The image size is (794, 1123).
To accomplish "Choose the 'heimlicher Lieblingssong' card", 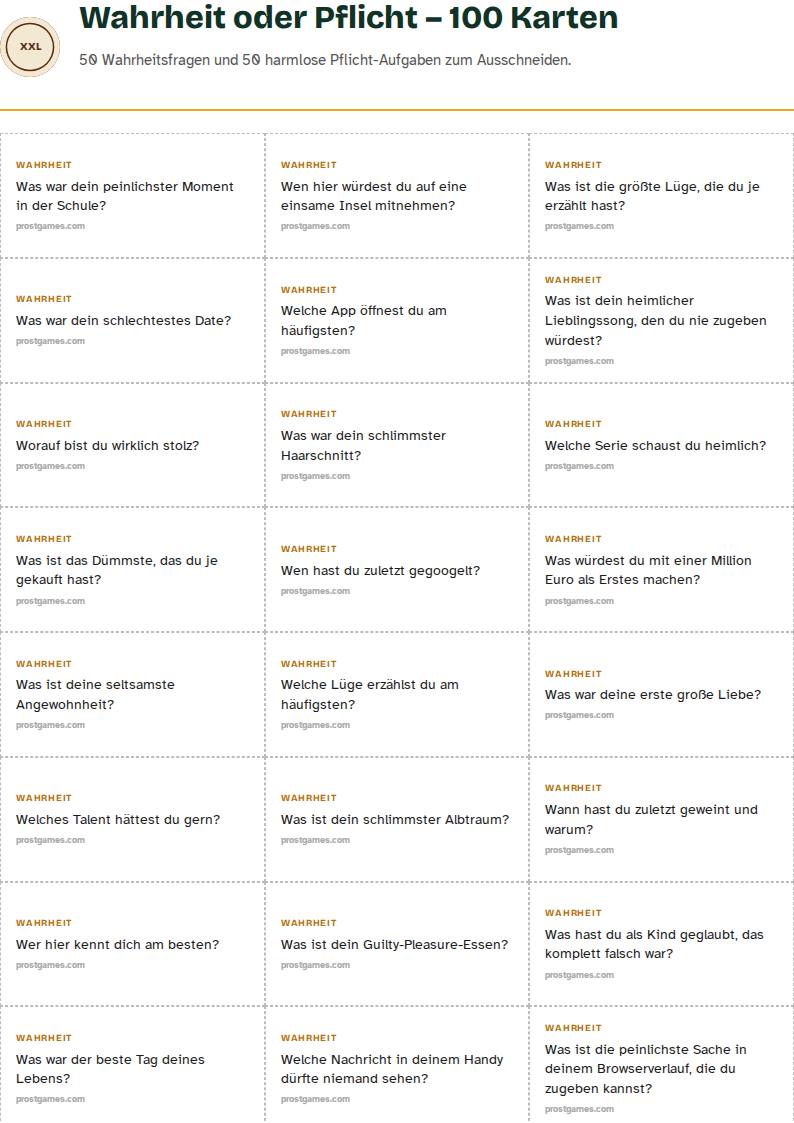I will point(662,320).
